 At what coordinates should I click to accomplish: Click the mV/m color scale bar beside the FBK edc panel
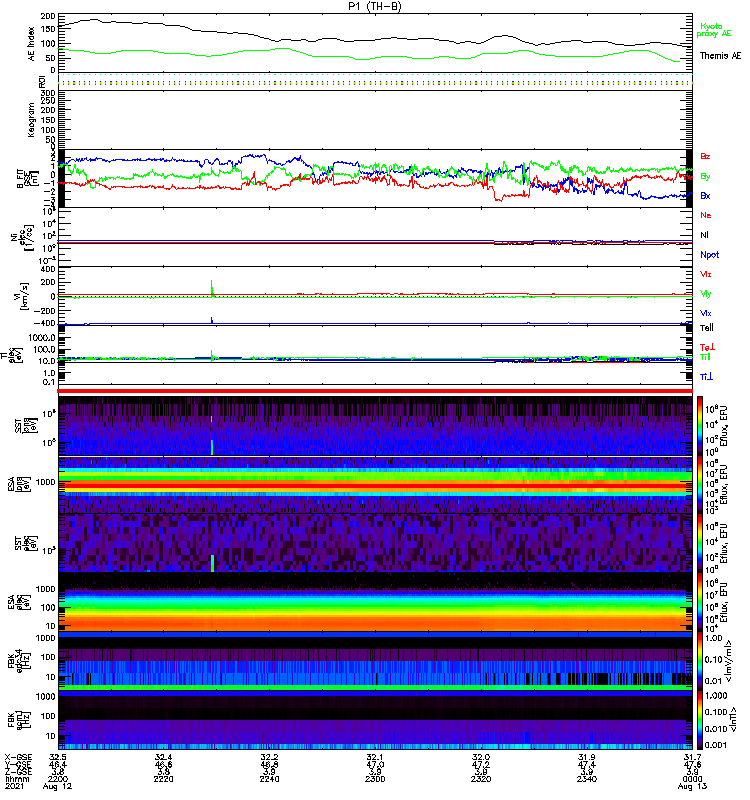pyautogui.click(x=700, y=661)
